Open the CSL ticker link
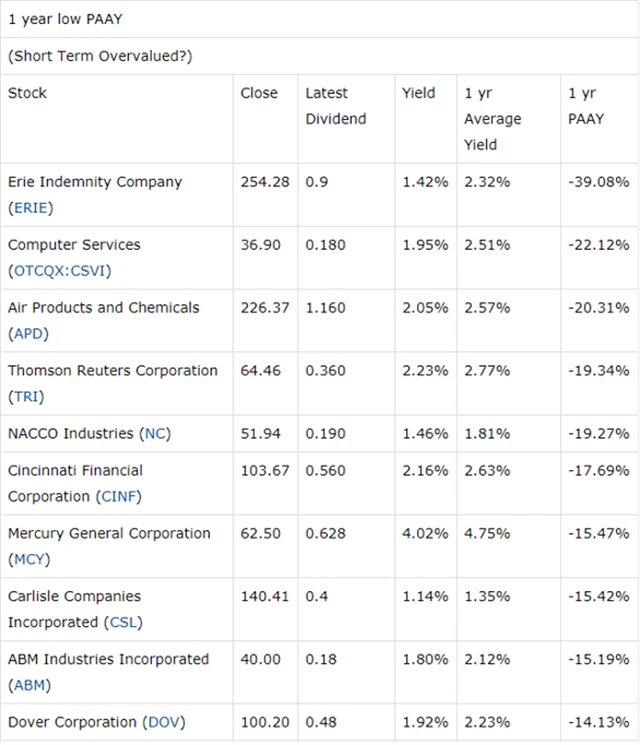Screen dimensions: 640x745 [124, 623]
